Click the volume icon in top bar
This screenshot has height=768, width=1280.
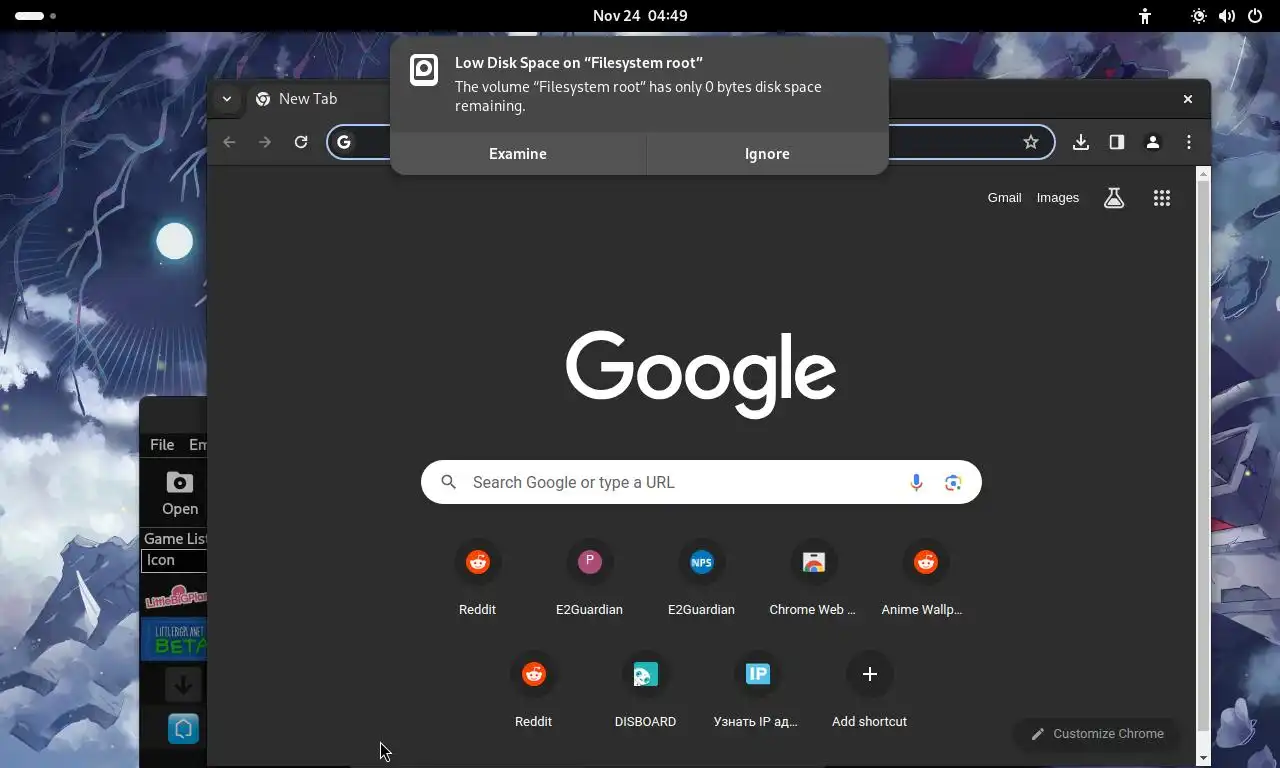click(x=1227, y=16)
